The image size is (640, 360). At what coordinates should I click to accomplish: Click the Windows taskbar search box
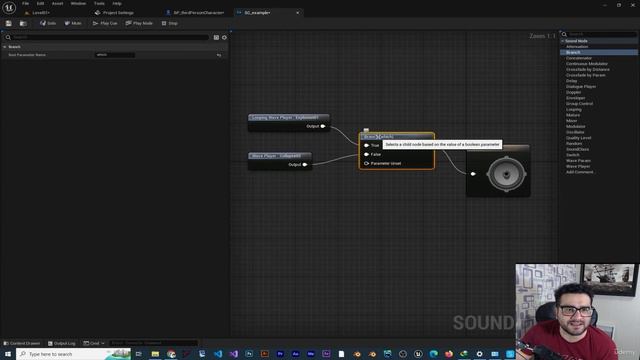coord(73,354)
